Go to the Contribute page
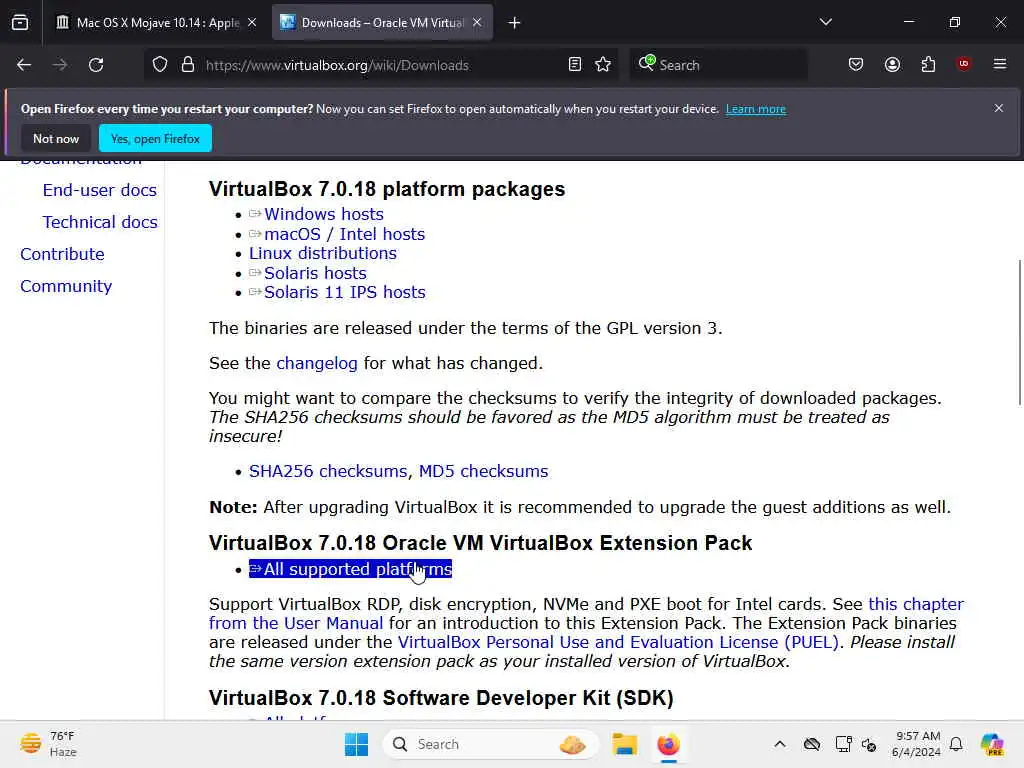This screenshot has height=768, width=1024. click(x=62, y=254)
